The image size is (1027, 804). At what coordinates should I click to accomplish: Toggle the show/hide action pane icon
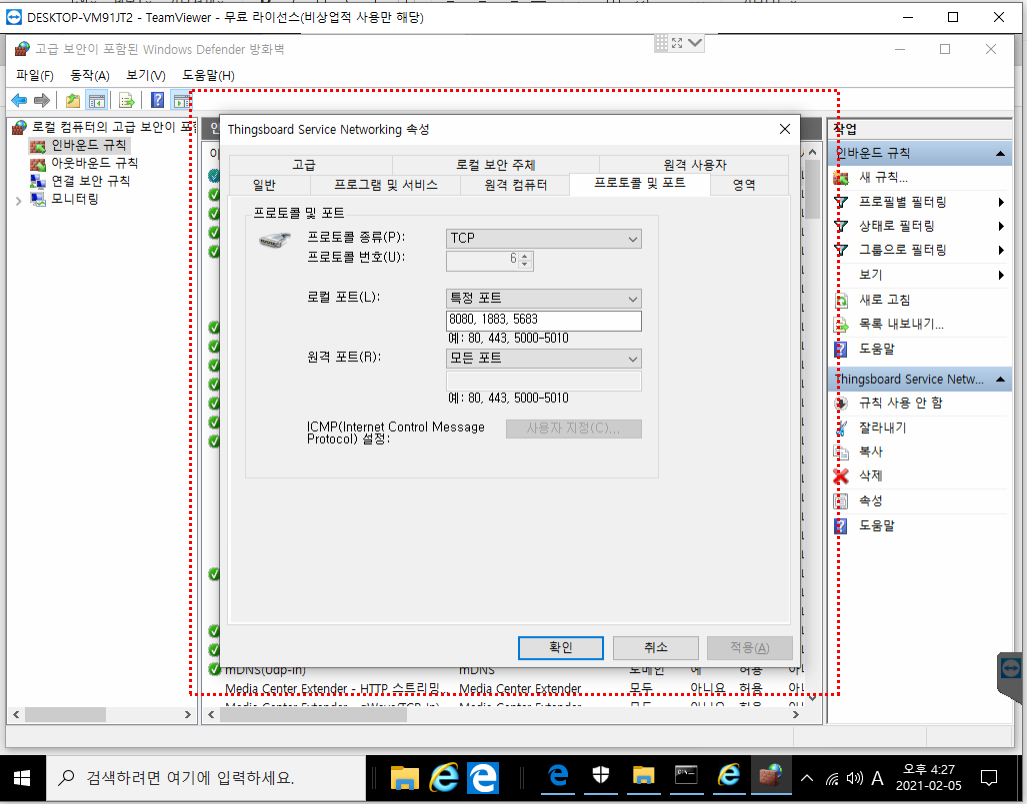click(x=180, y=100)
